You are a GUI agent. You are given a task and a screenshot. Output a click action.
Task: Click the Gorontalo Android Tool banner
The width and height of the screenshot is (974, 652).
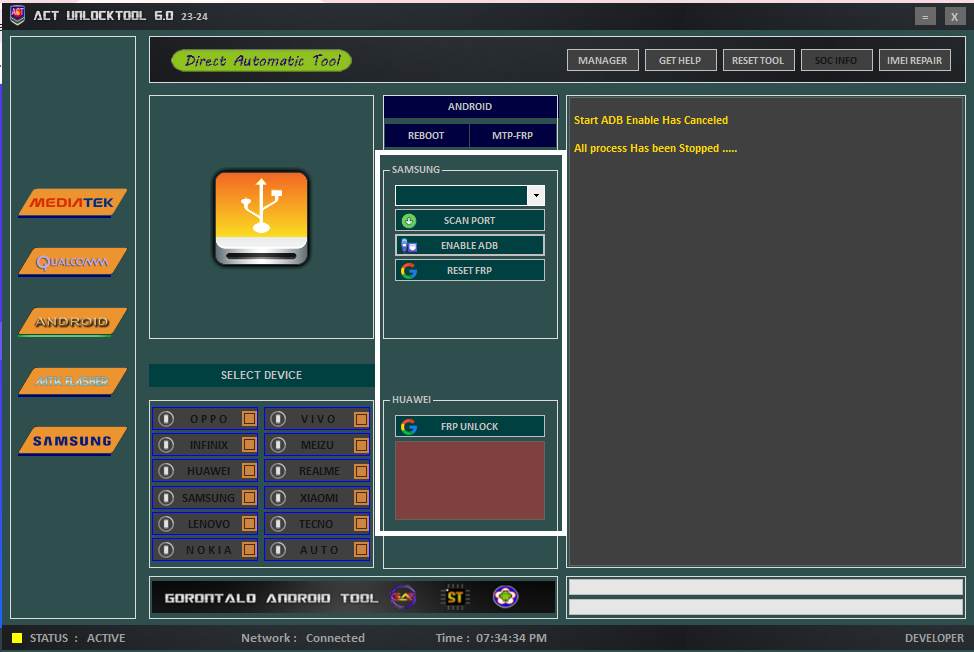(x=353, y=597)
